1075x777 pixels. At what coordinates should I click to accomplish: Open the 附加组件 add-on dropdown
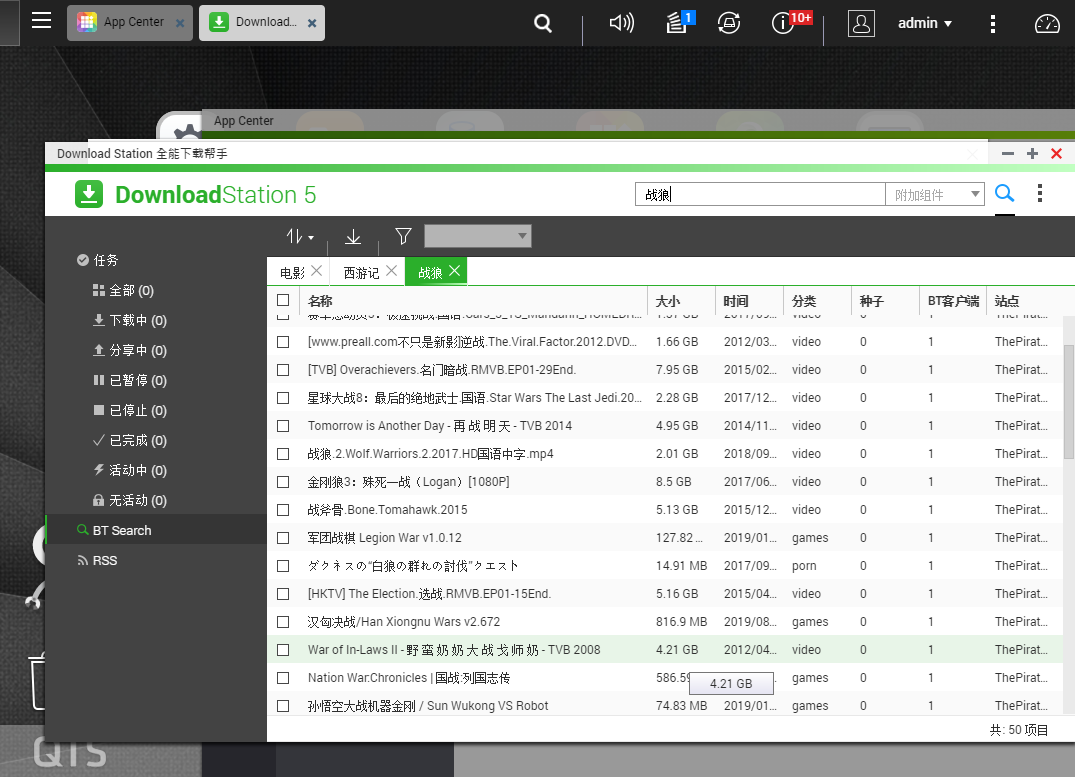tap(935, 195)
